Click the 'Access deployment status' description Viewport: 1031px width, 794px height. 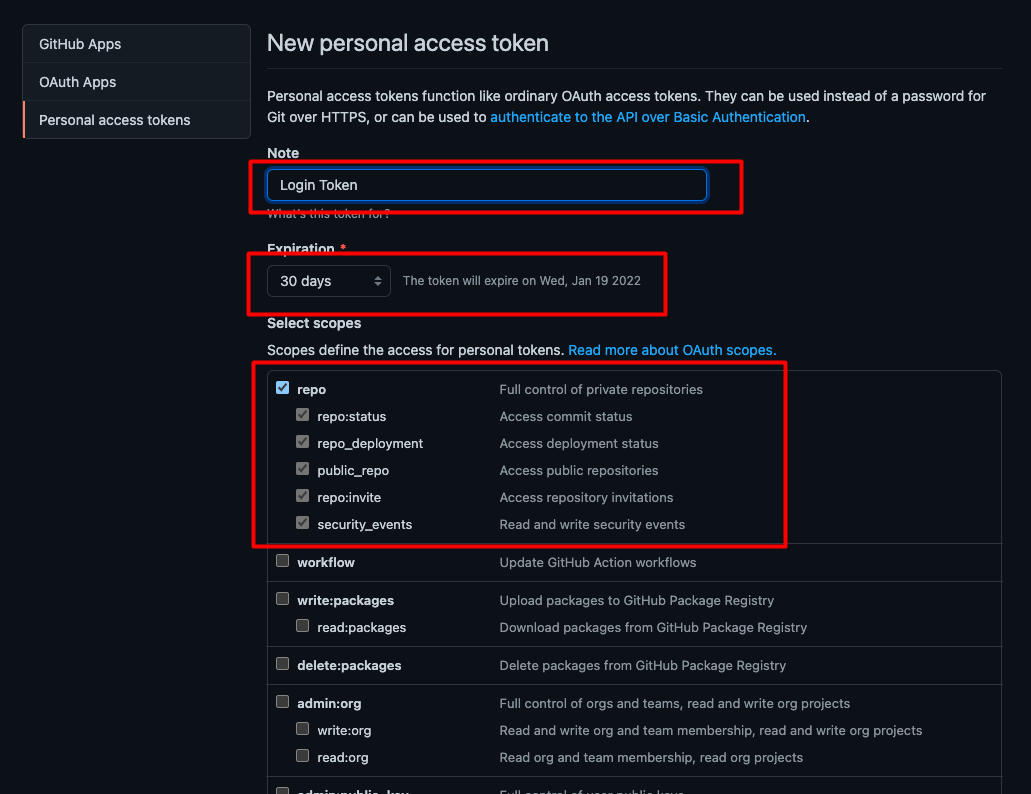[579, 444]
